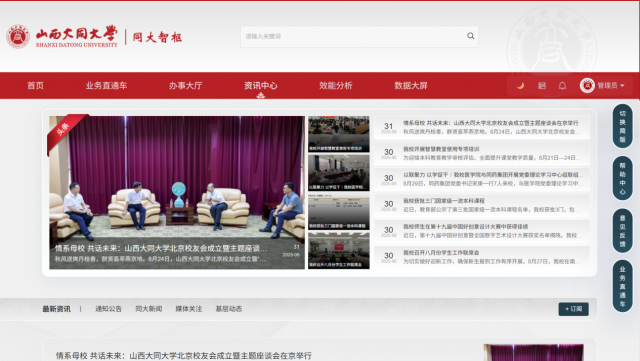The height and width of the screenshot is (361, 640).
Task: Open the notification bell icon
Action: pyautogui.click(x=562, y=85)
